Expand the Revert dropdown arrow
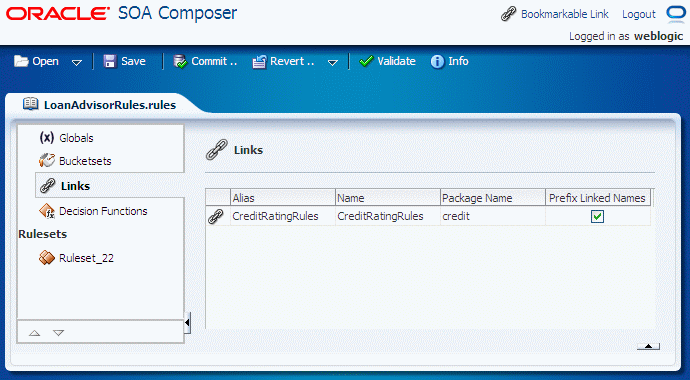This screenshot has width=690, height=380. point(333,62)
